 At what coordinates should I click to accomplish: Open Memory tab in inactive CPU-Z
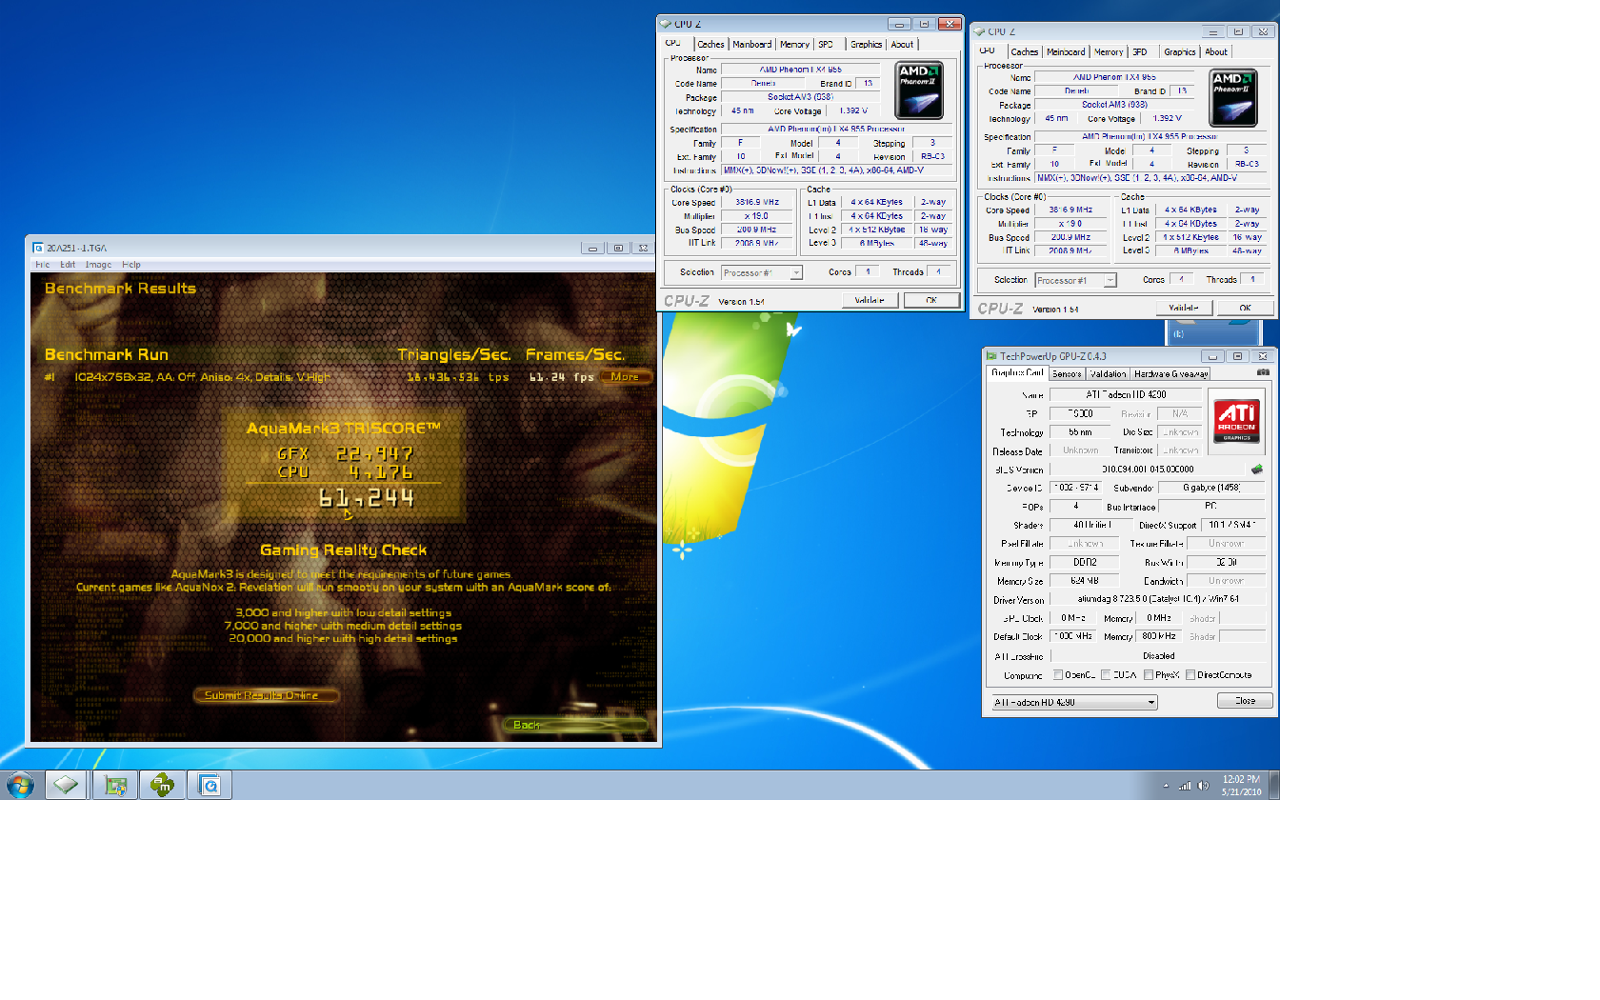coord(1108,52)
